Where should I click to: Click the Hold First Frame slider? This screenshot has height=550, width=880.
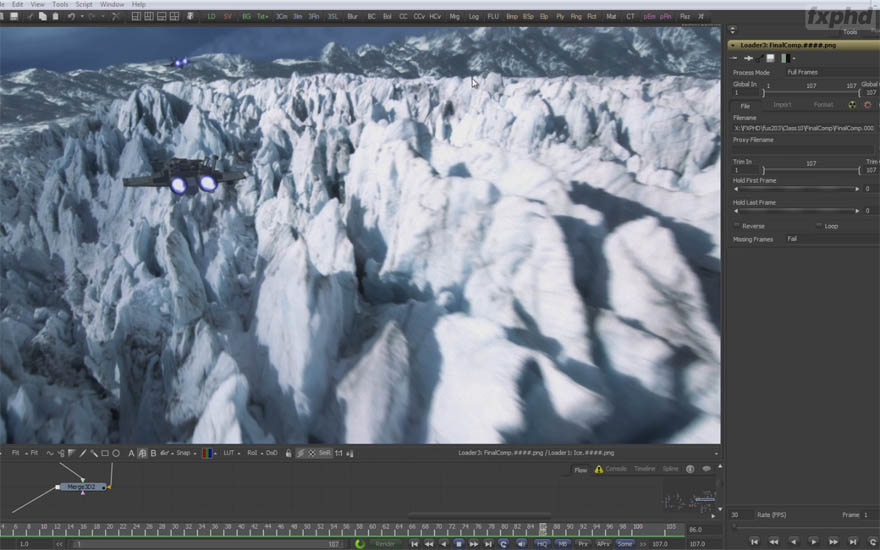797,189
